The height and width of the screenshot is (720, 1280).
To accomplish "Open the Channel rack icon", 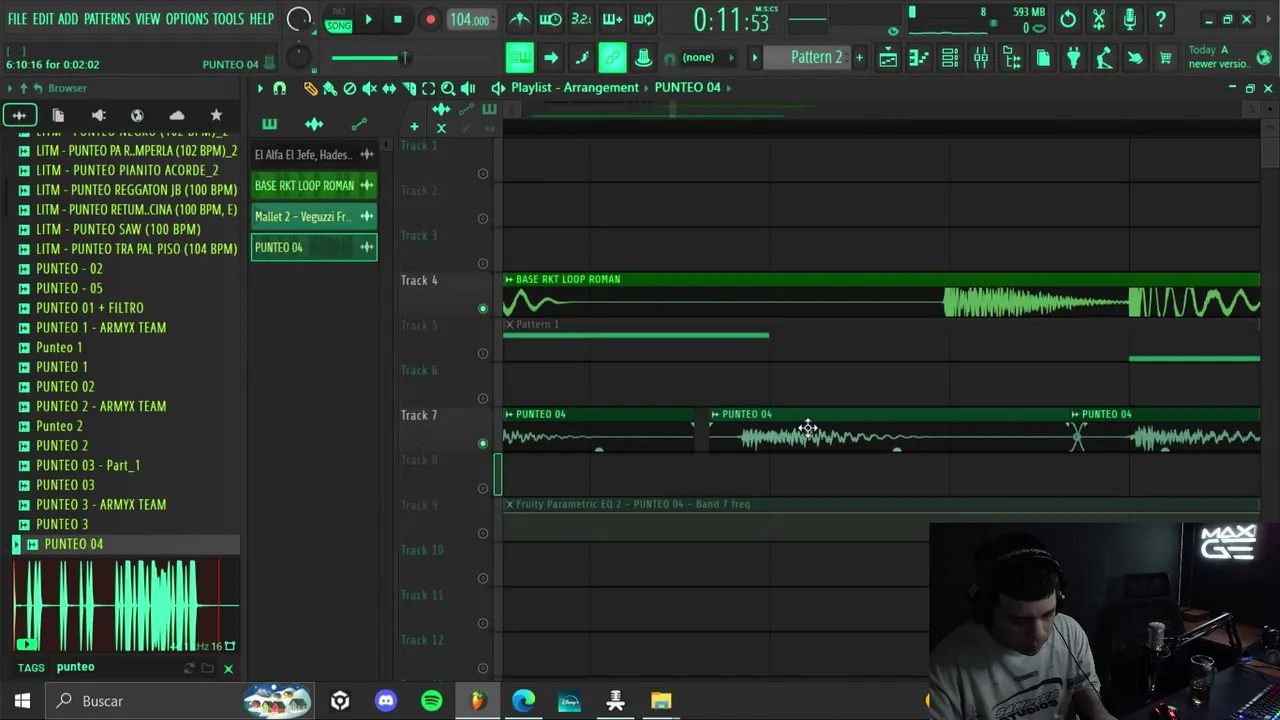I will point(950,58).
